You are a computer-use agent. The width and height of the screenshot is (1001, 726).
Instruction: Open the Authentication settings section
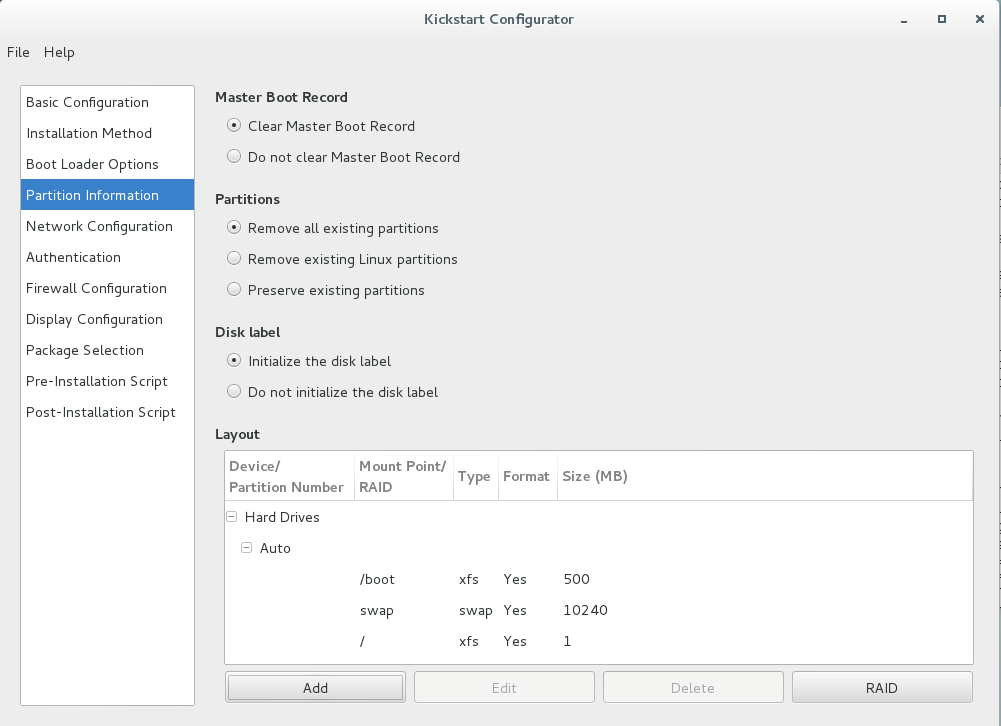click(73, 257)
